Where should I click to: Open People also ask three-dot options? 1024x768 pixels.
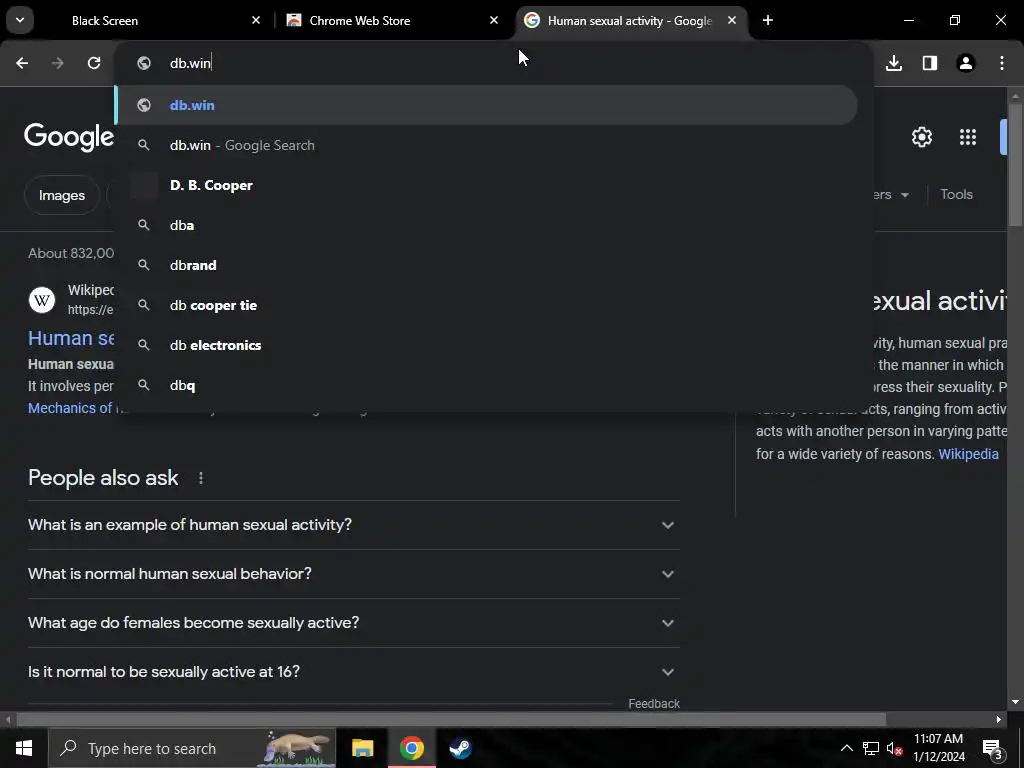[x=201, y=478]
